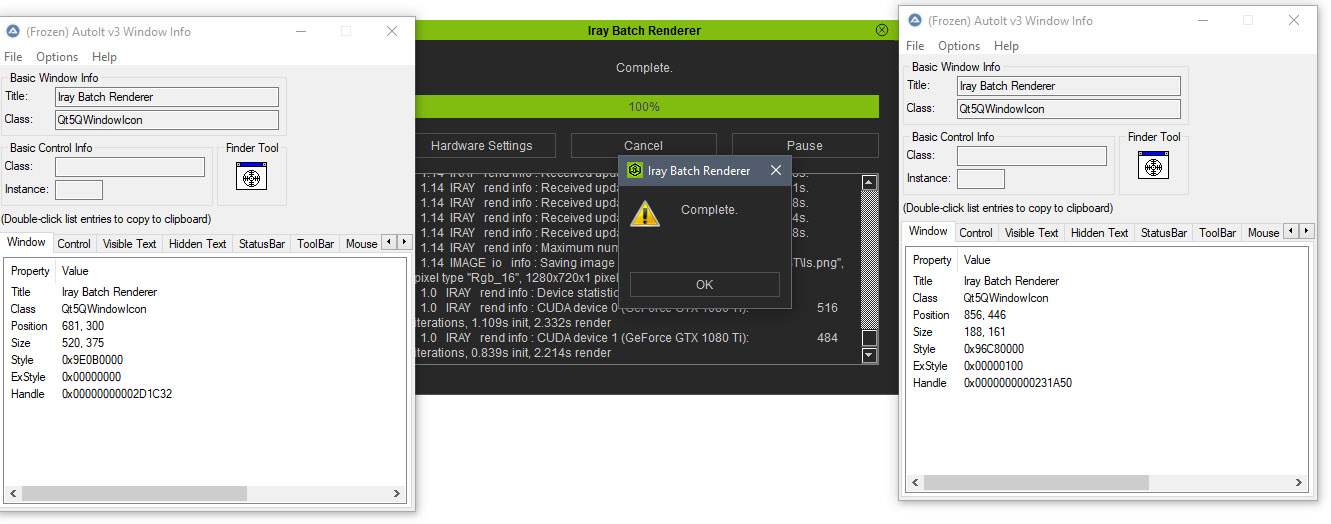Select Window tab in left AutoIt window

27,242
